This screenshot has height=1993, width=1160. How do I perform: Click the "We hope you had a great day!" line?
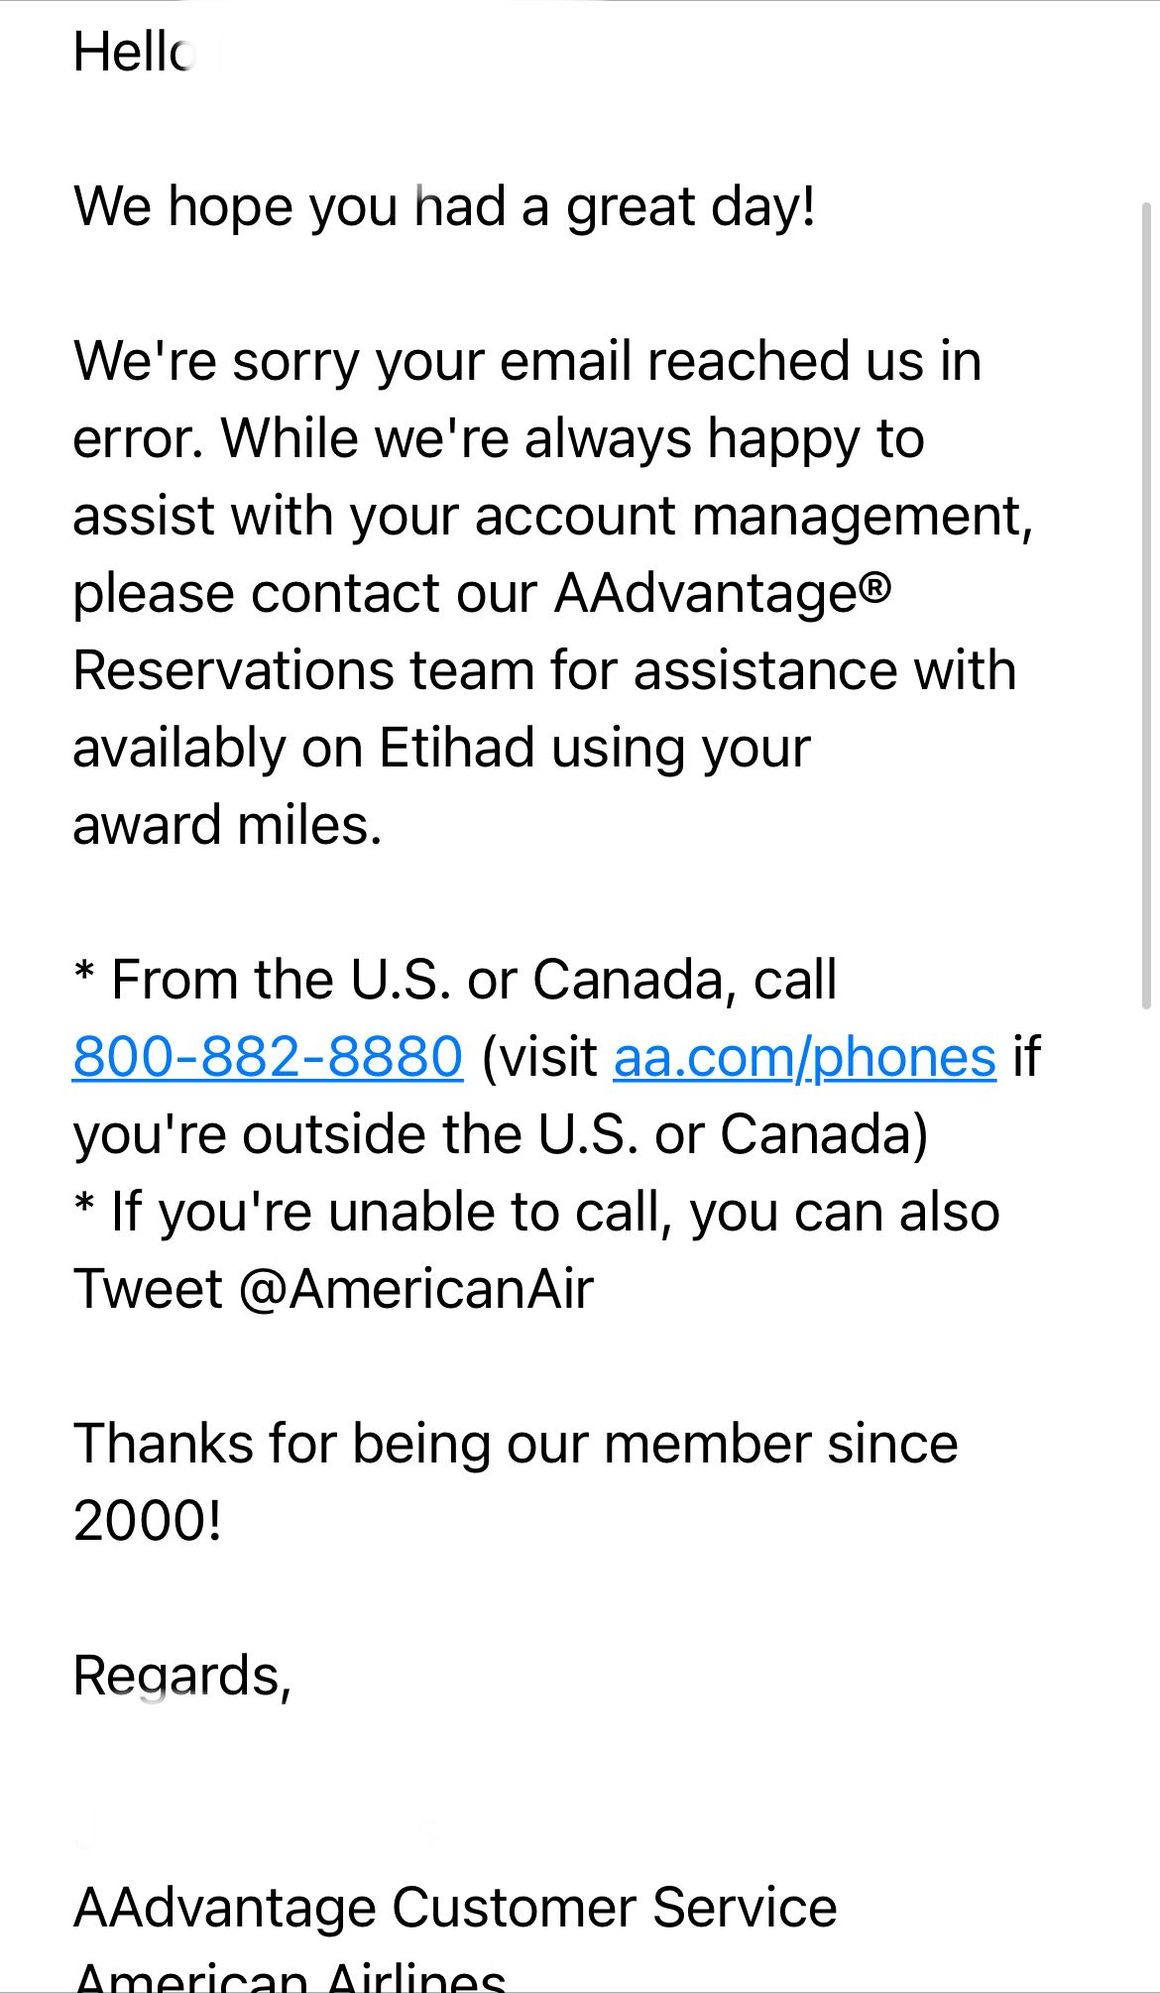coord(444,207)
